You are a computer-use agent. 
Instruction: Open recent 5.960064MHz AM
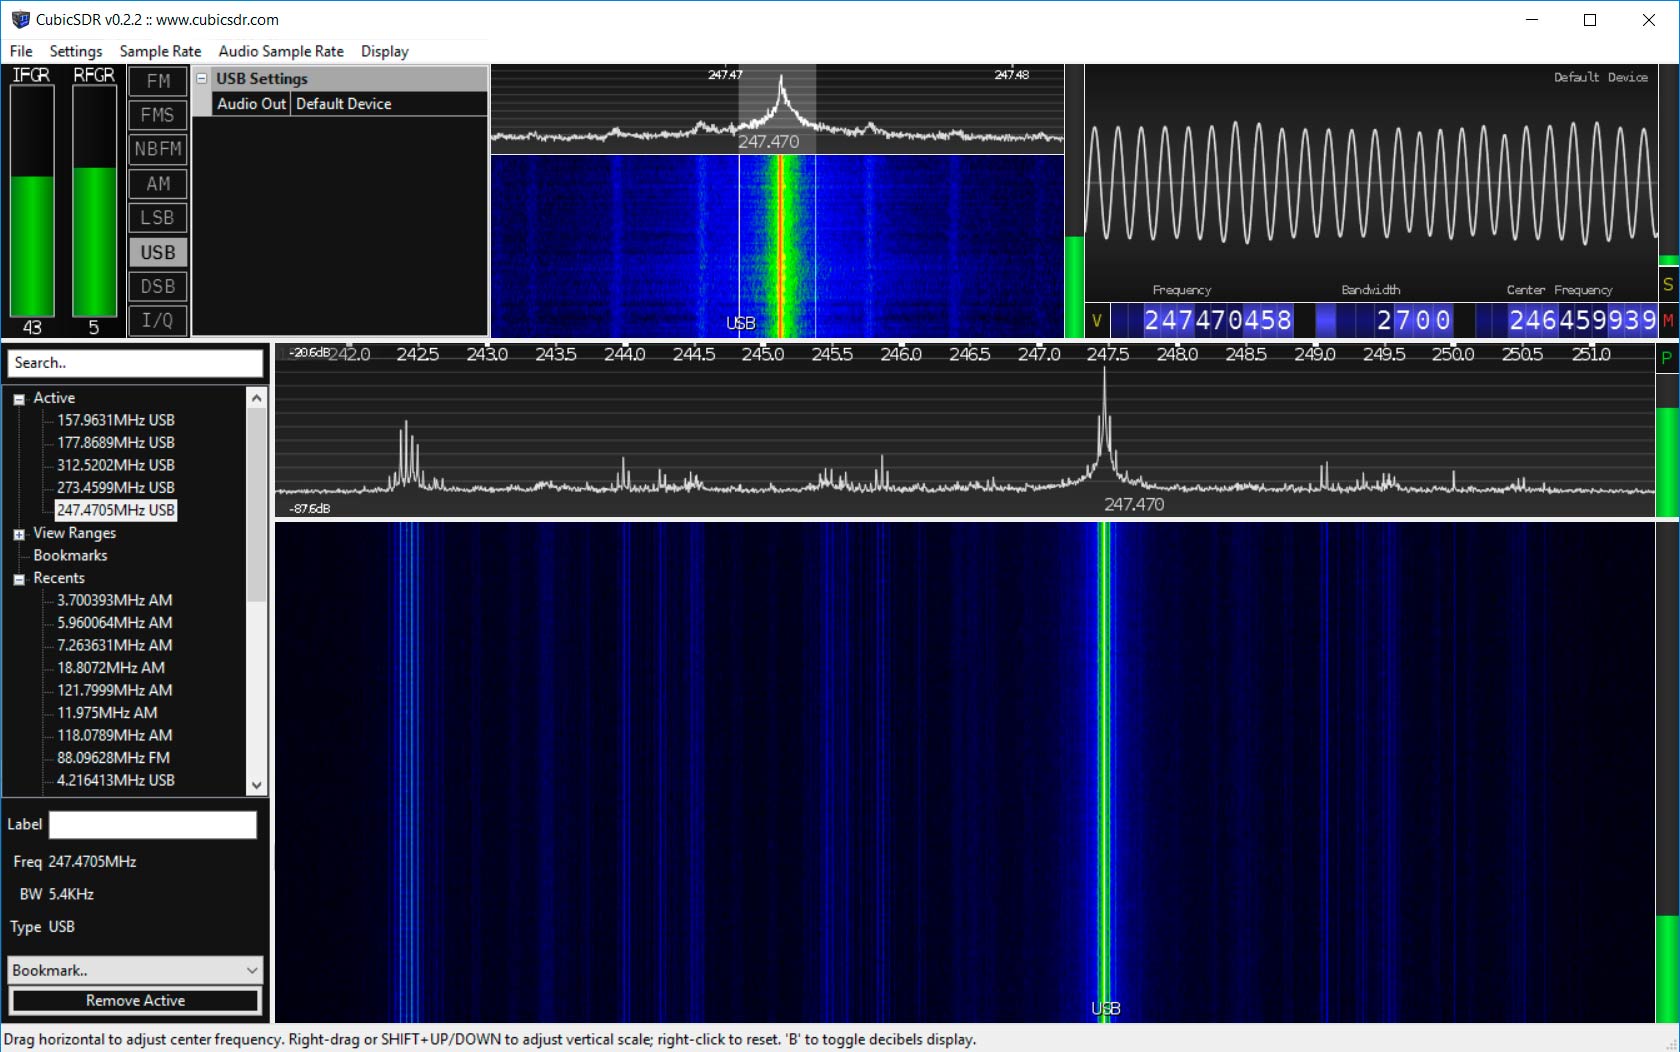tap(114, 622)
